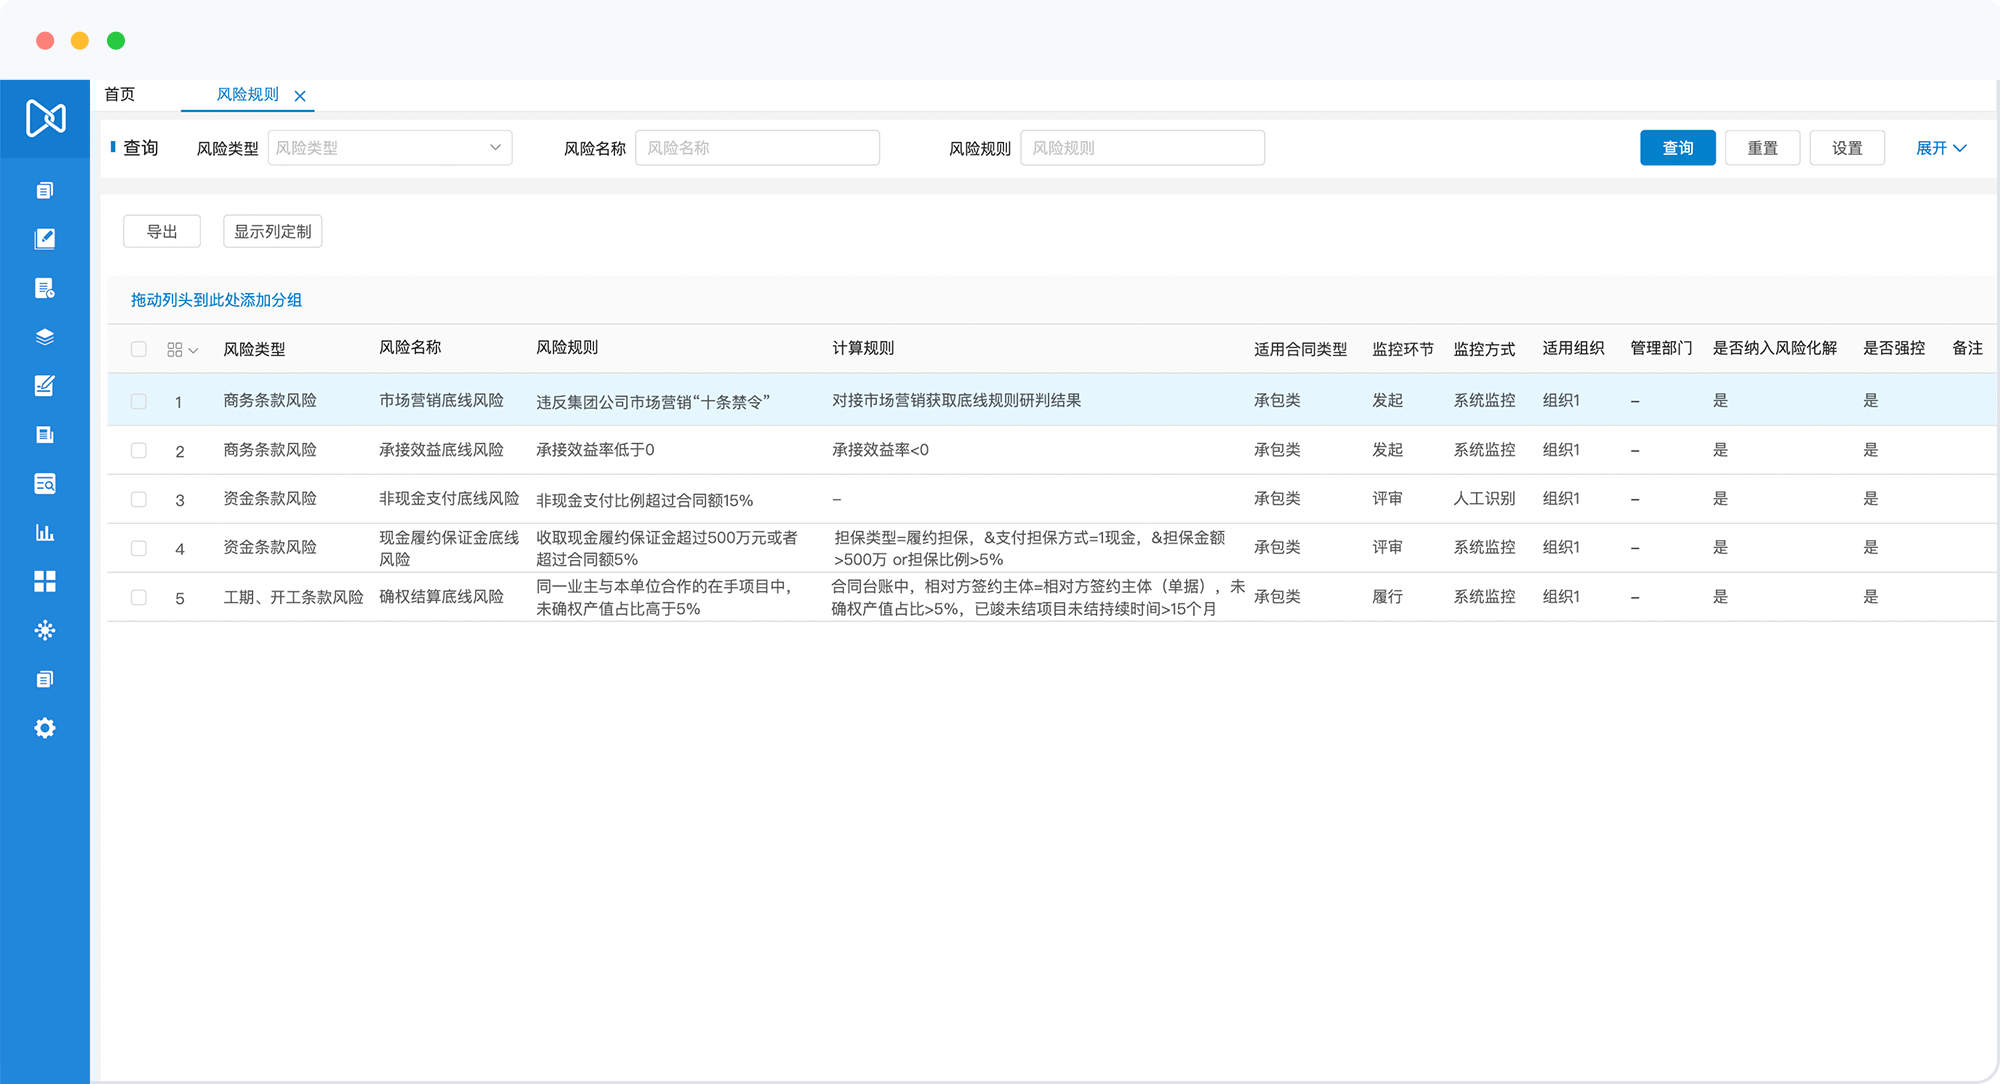Close the 风险规则 tab

click(300, 96)
